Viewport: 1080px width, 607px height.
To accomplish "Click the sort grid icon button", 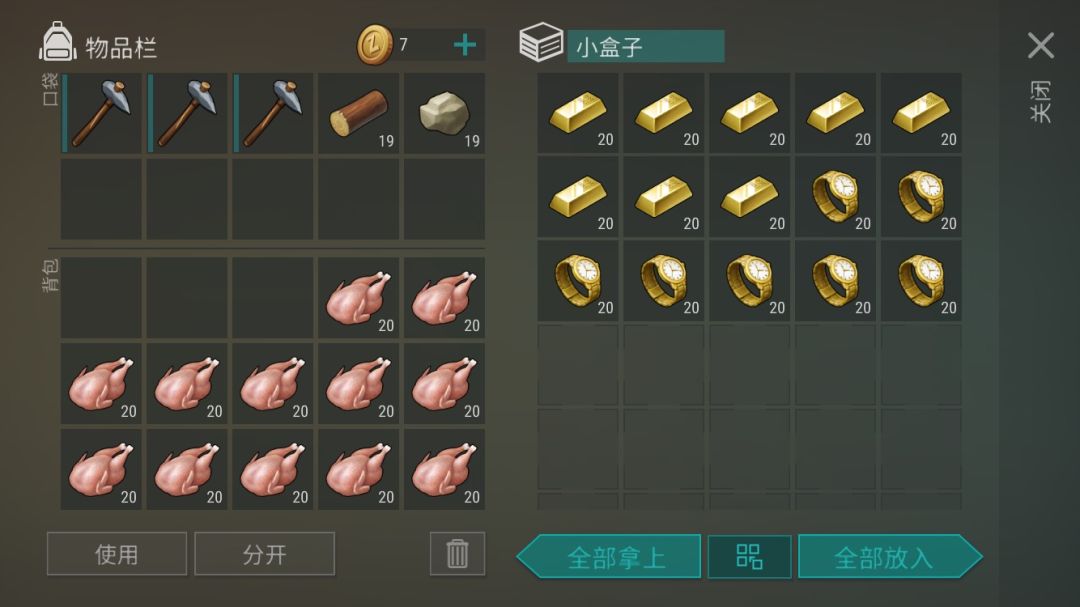I will pos(749,556).
